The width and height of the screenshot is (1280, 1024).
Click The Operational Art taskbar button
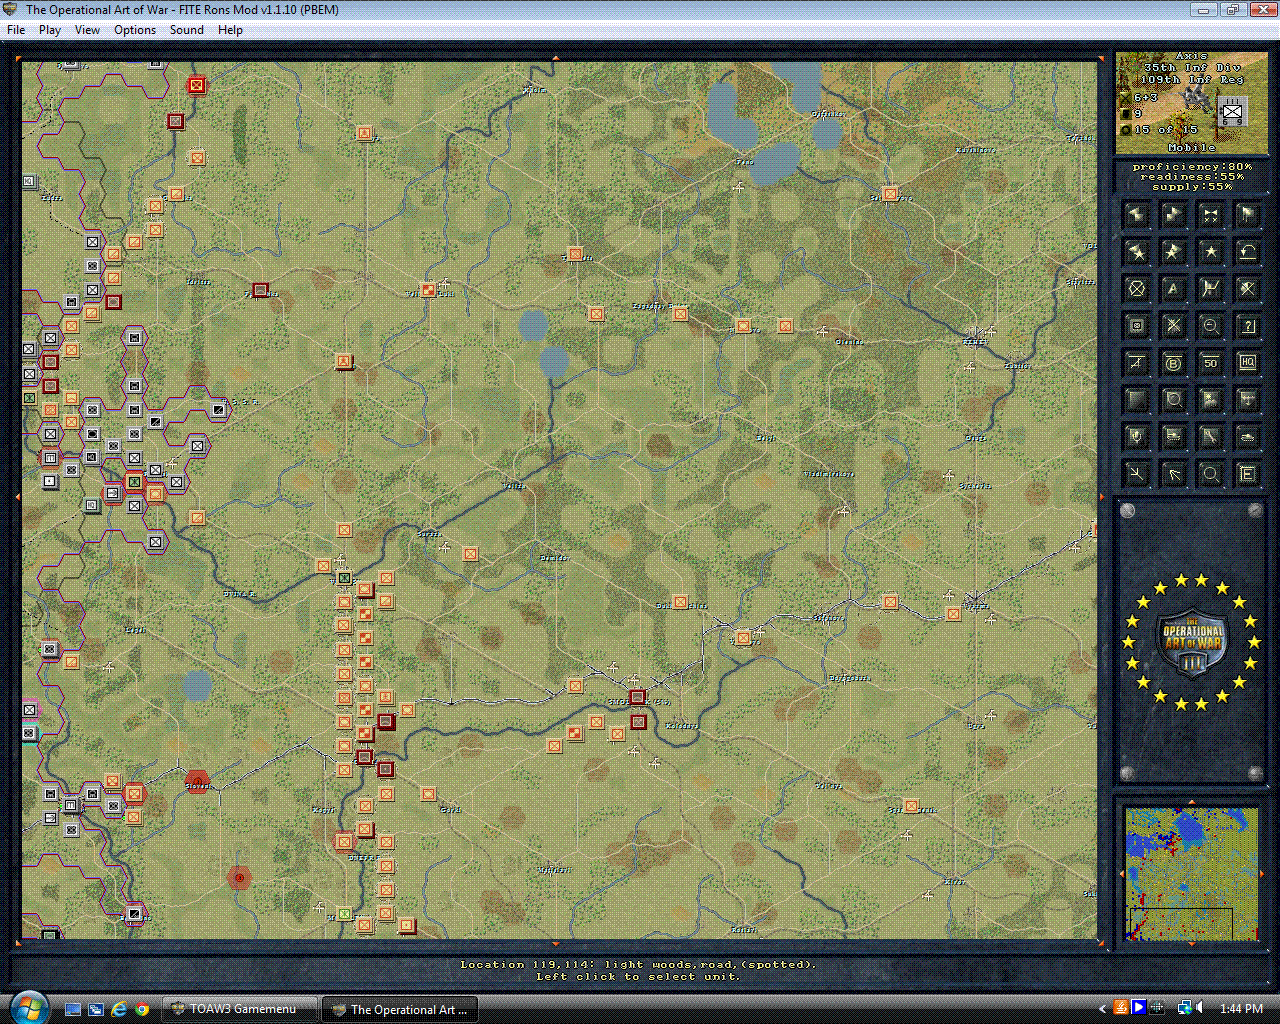pyautogui.click(x=399, y=1009)
